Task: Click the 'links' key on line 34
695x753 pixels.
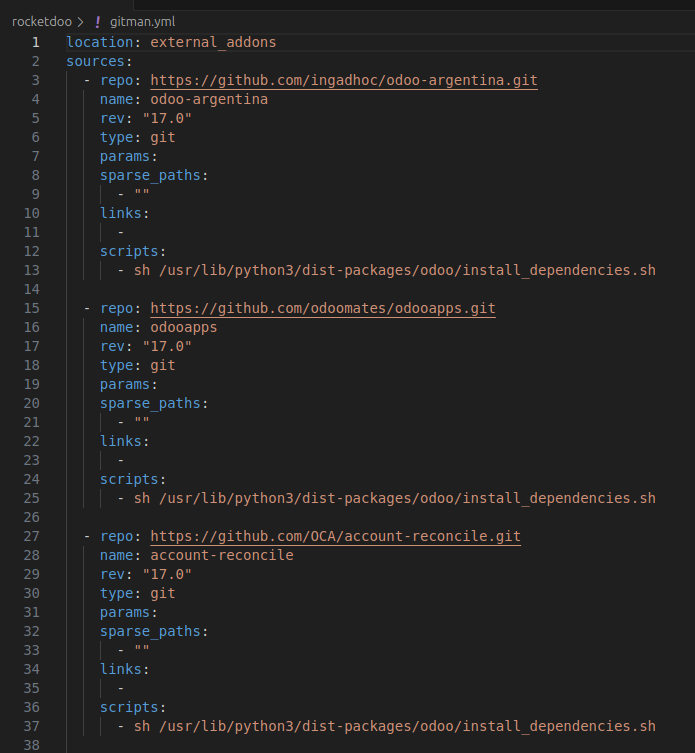Action: [121, 669]
